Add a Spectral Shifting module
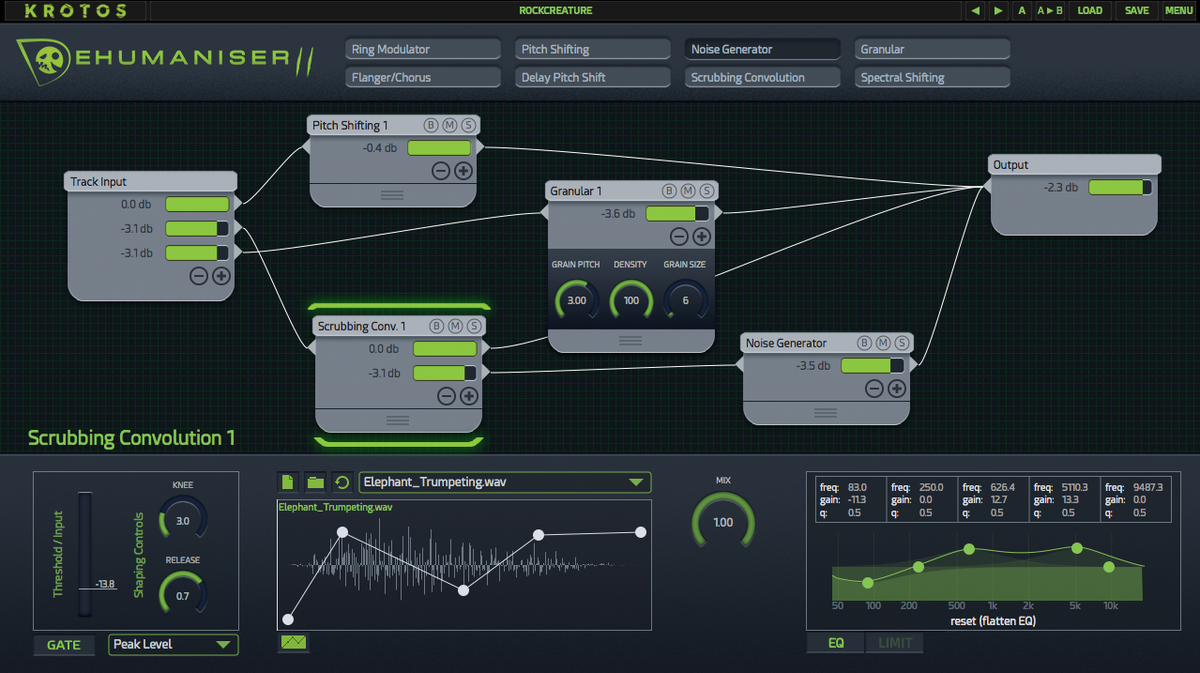The width and height of the screenshot is (1200, 673). [934, 77]
